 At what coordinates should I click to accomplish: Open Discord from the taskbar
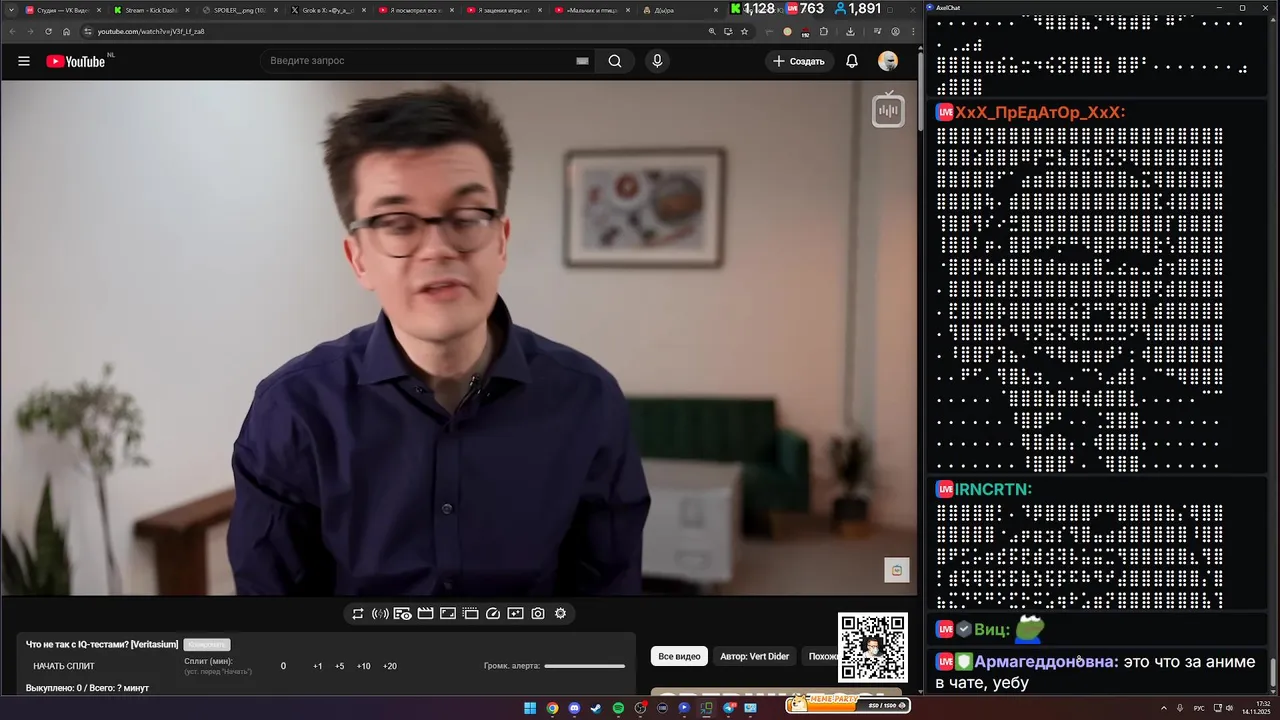pyautogui.click(x=574, y=708)
